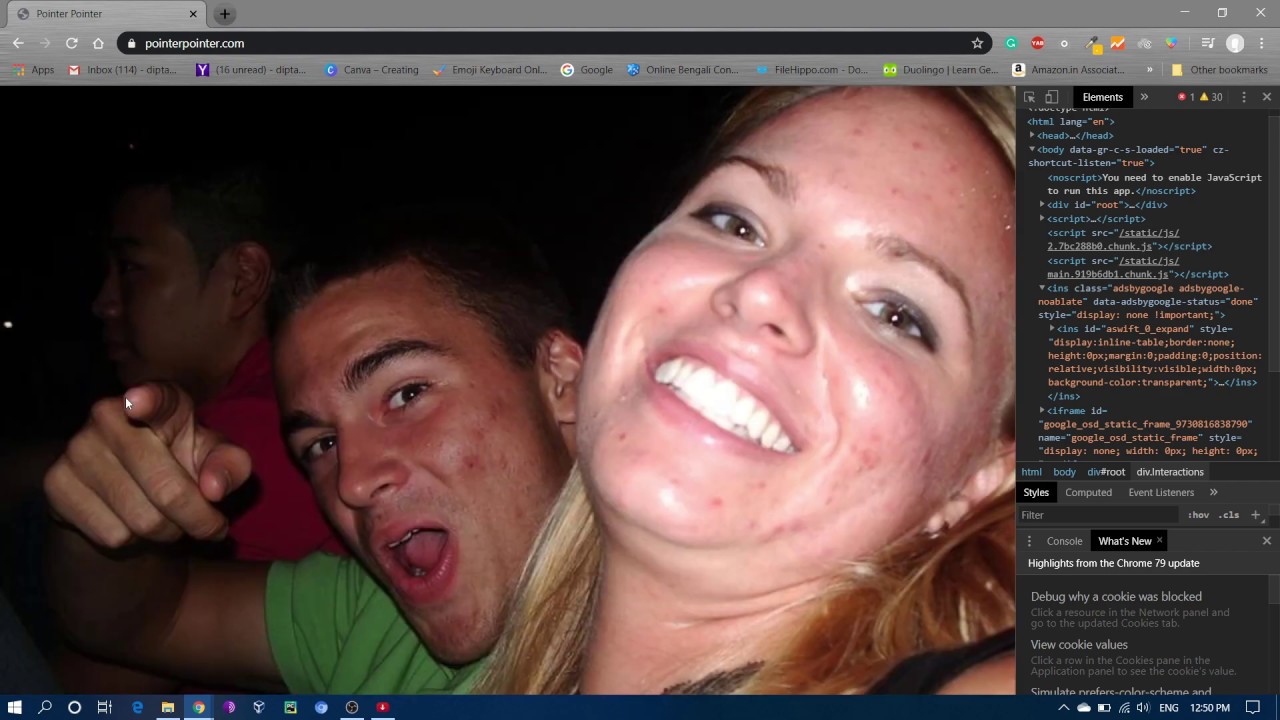Add a new style rule with plus icon

(1255, 515)
